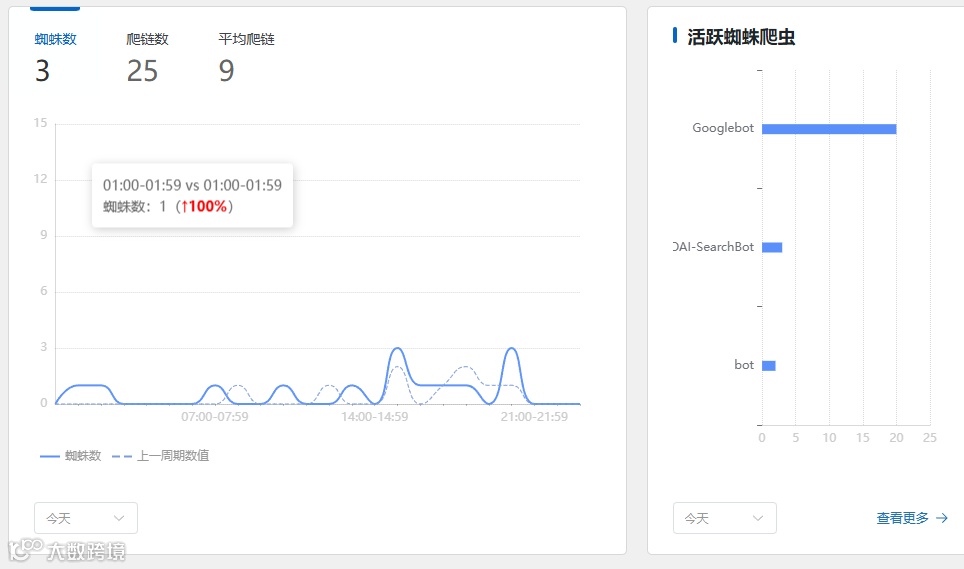Click the chevron arrow beside 查看更多's 今天 selector

pos(758,518)
